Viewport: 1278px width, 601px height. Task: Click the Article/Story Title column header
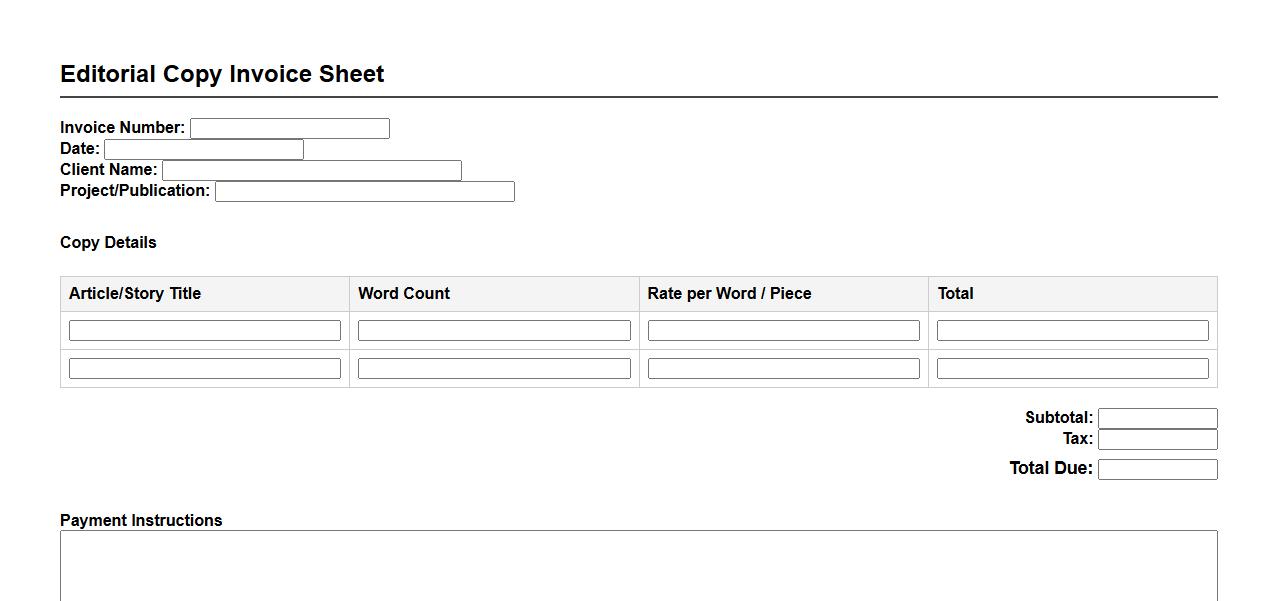[x=135, y=293]
